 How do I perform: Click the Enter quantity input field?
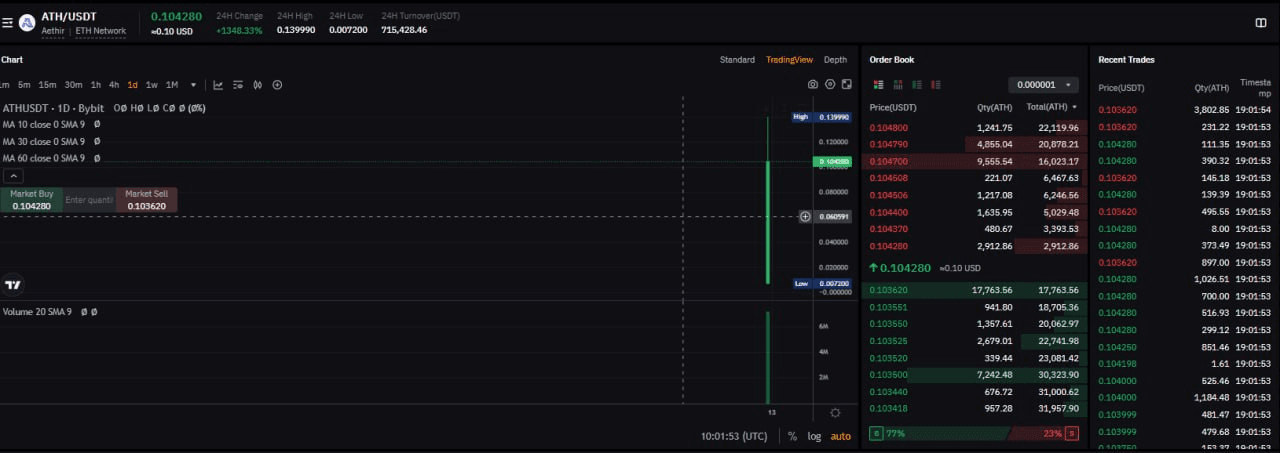click(x=89, y=200)
